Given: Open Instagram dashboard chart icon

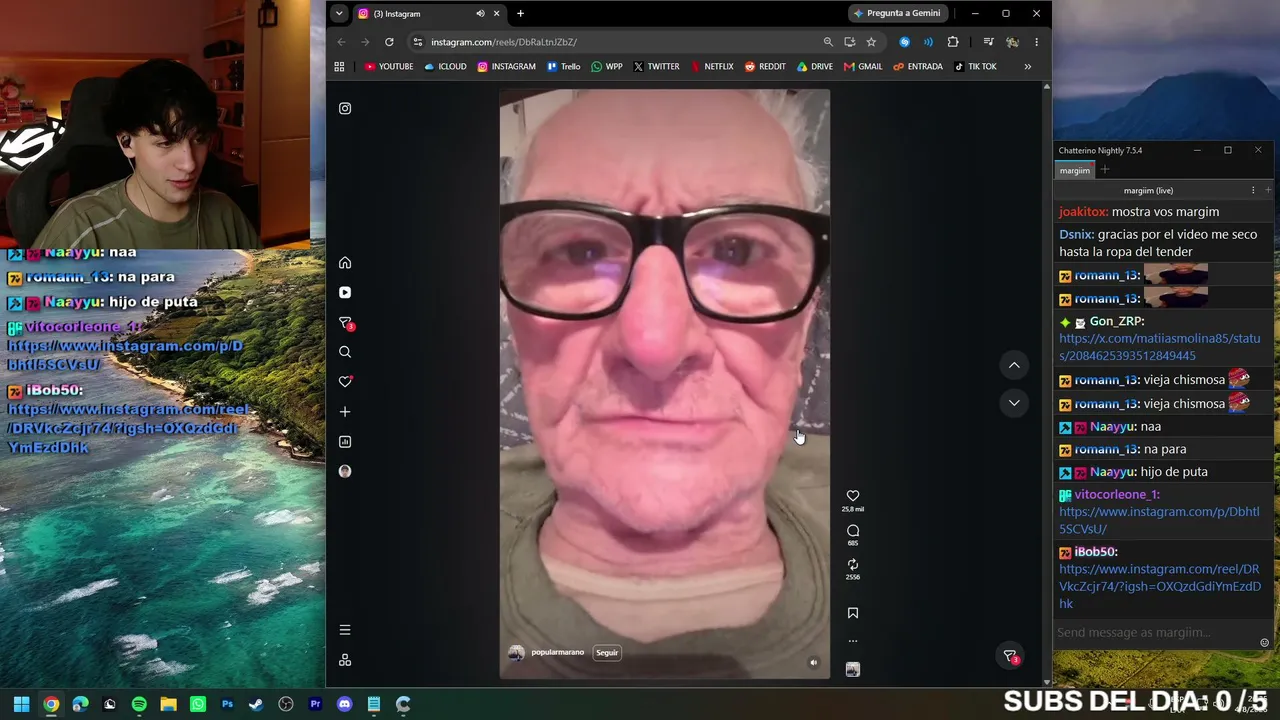Looking at the screenshot, I should coord(345,441).
